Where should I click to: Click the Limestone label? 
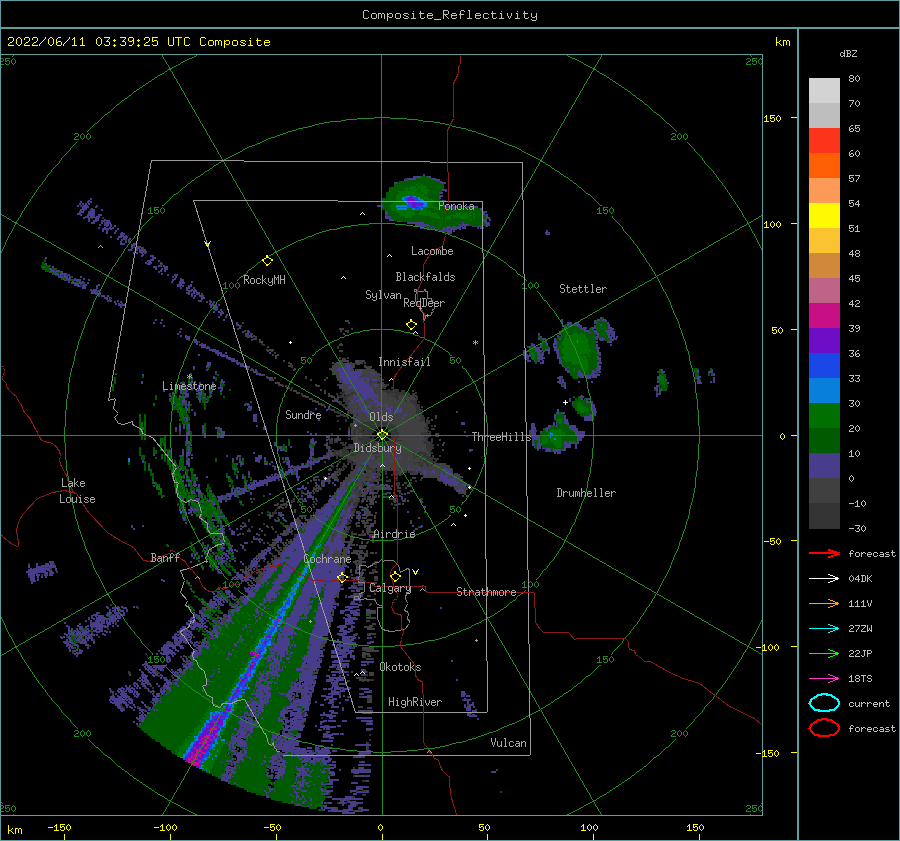click(189, 386)
